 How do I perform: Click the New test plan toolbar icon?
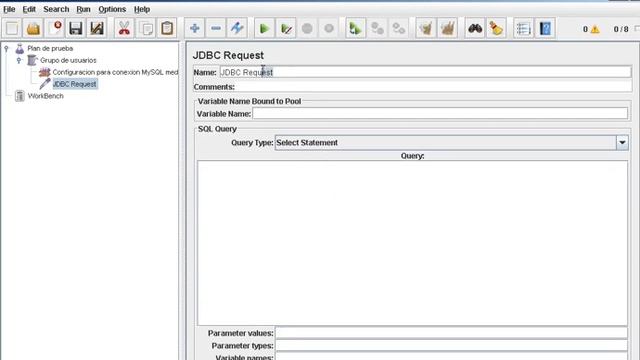point(12,28)
